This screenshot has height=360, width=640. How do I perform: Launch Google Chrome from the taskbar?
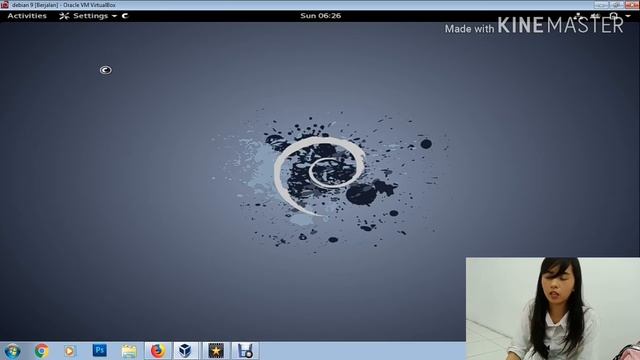coord(41,351)
